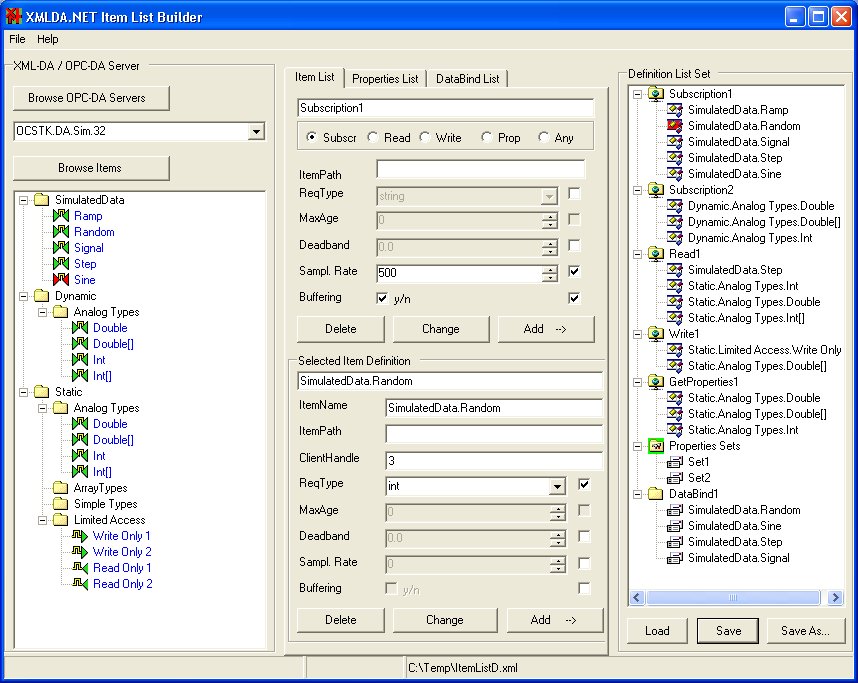The height and width of the screenshot is (683, 858).
Task: Open the OCSTK.DA.Sim.32 server dropdown
Action: coord(256,131)
